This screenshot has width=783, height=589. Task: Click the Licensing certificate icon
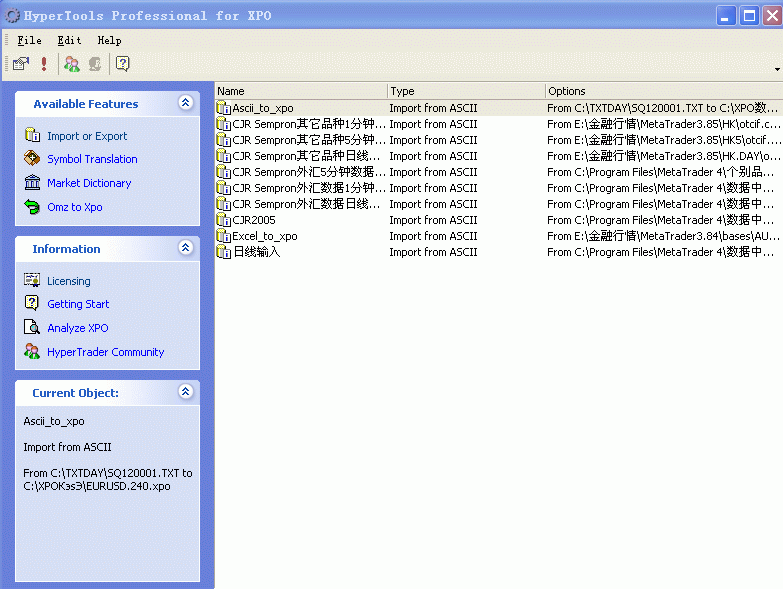32,280
